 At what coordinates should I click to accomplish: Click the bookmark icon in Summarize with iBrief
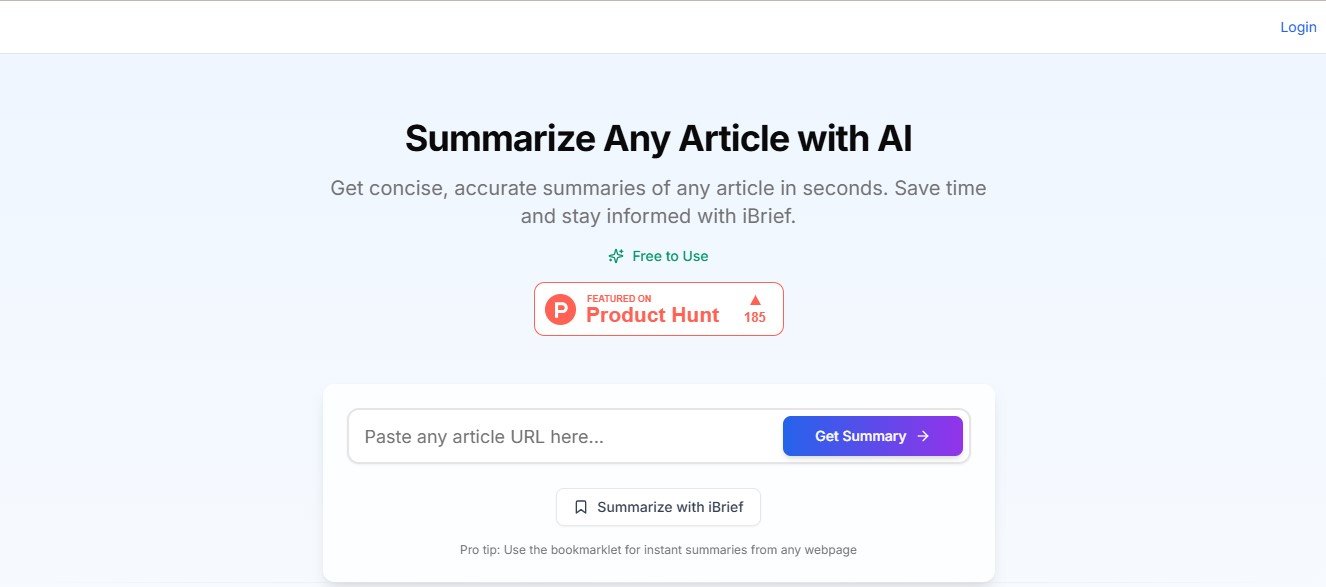[x=581, y=507]
